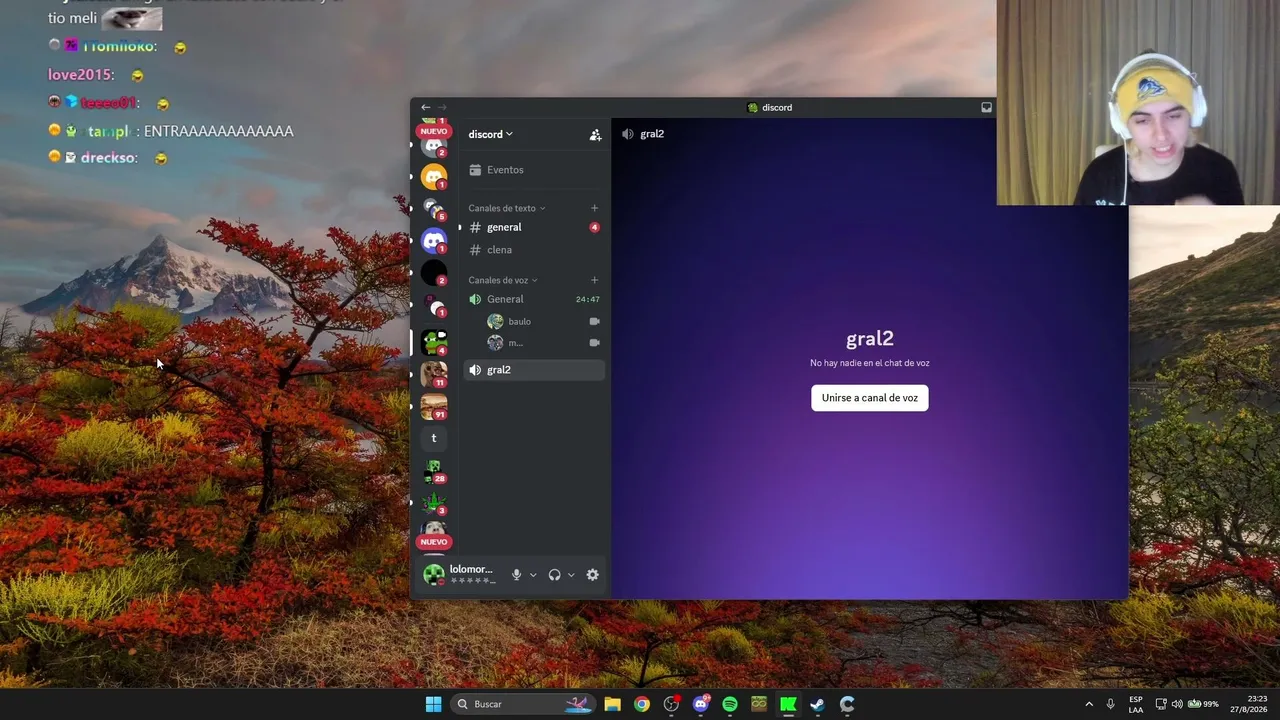This screenshot has height=720, width=1280.
Task: Click the Buscar taskbar search box
Action: 523,704
